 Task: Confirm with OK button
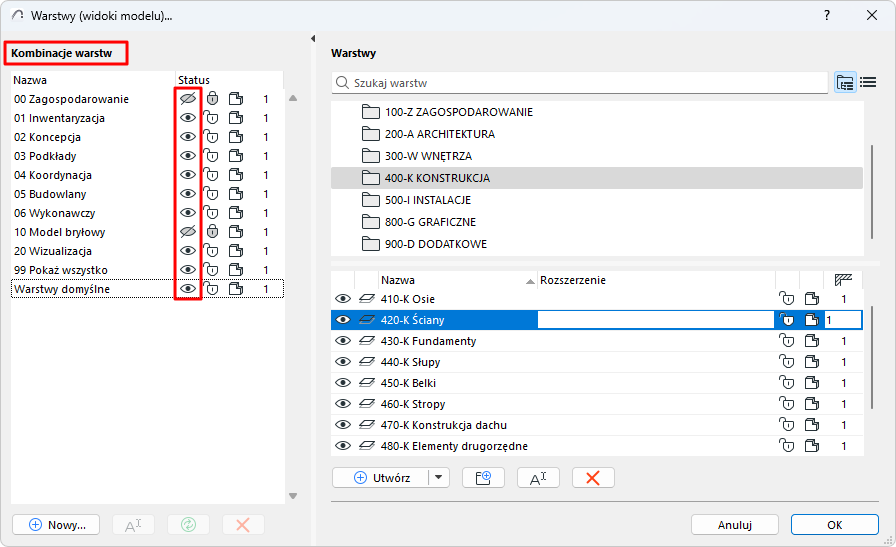[834, 525]
